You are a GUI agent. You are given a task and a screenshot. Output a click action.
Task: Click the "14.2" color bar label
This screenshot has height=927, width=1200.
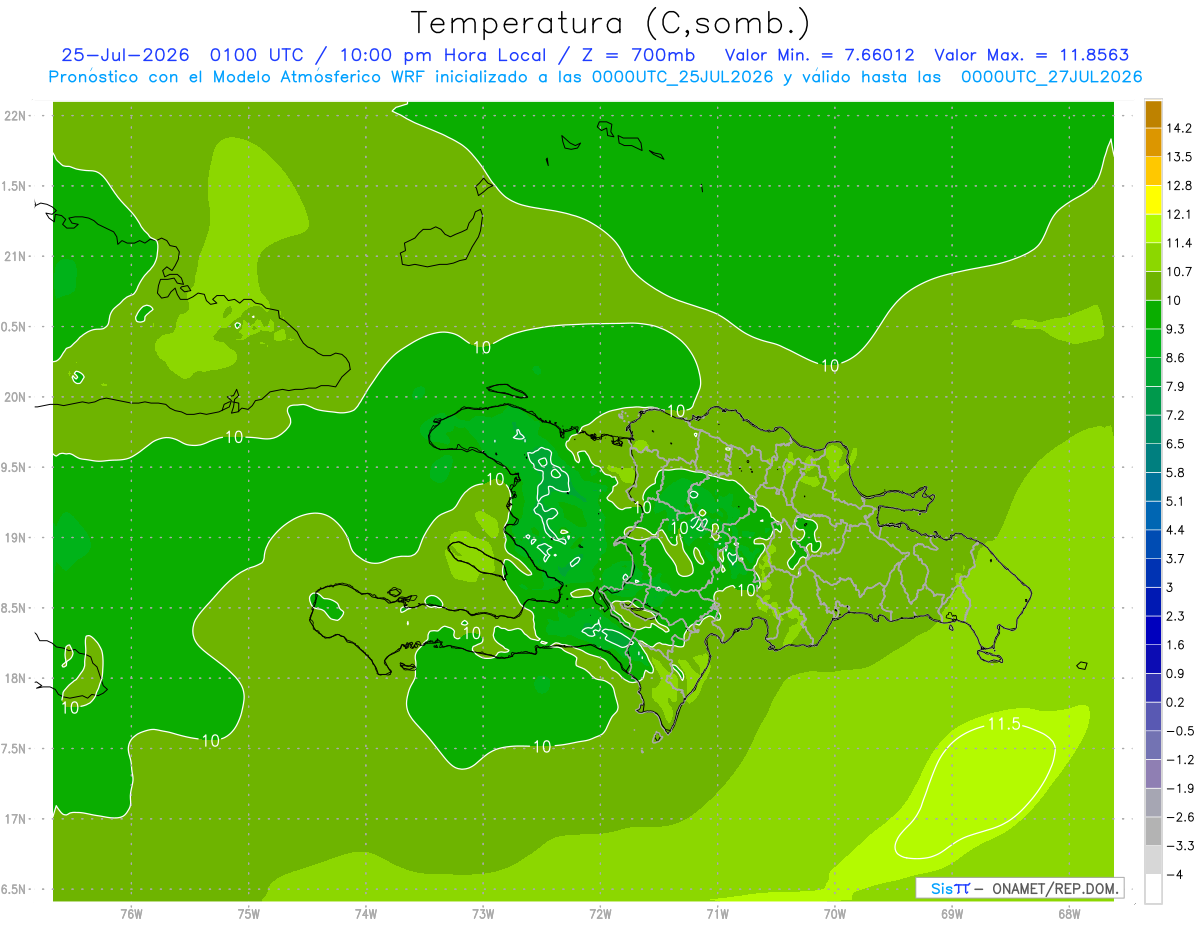pos(1179,128)
